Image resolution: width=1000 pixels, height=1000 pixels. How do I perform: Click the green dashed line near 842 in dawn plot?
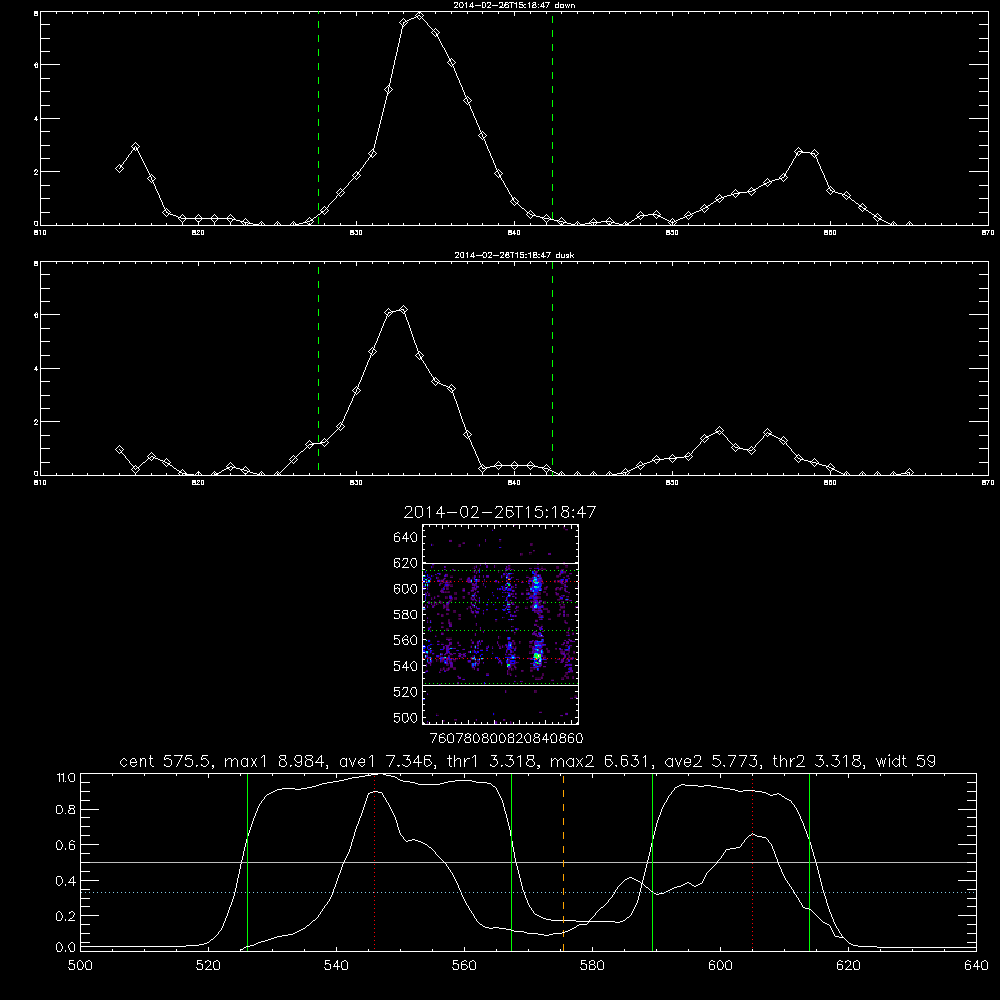tap(552, 118)
